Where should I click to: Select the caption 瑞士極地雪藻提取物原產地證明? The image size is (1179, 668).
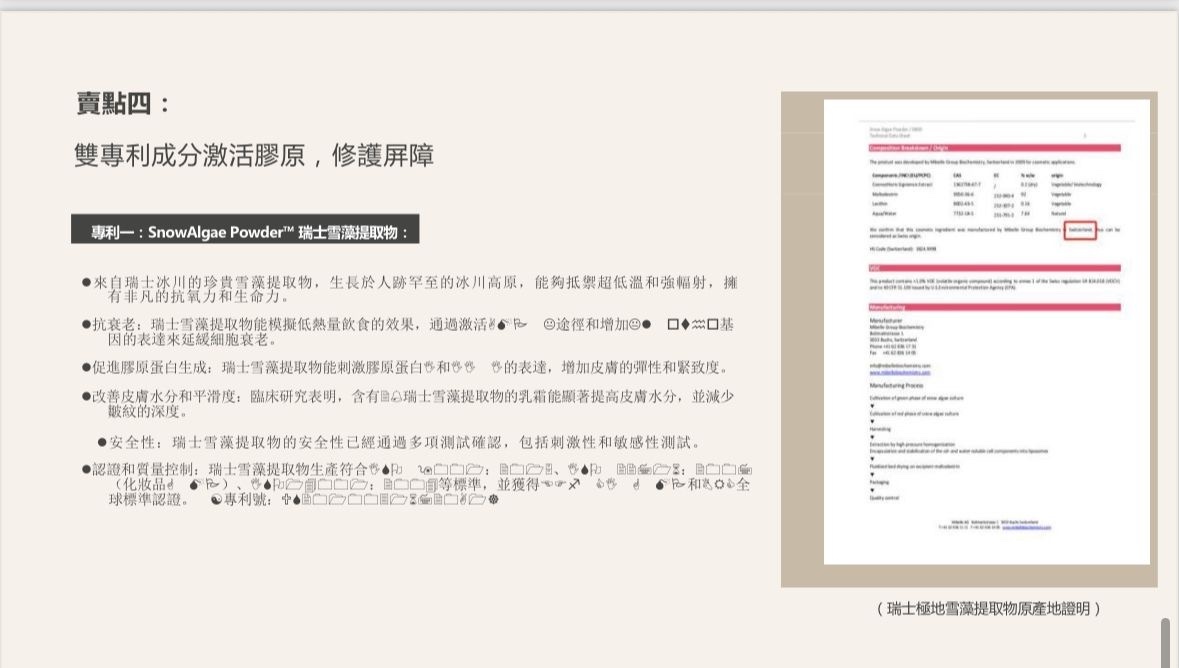coord(988,608)
